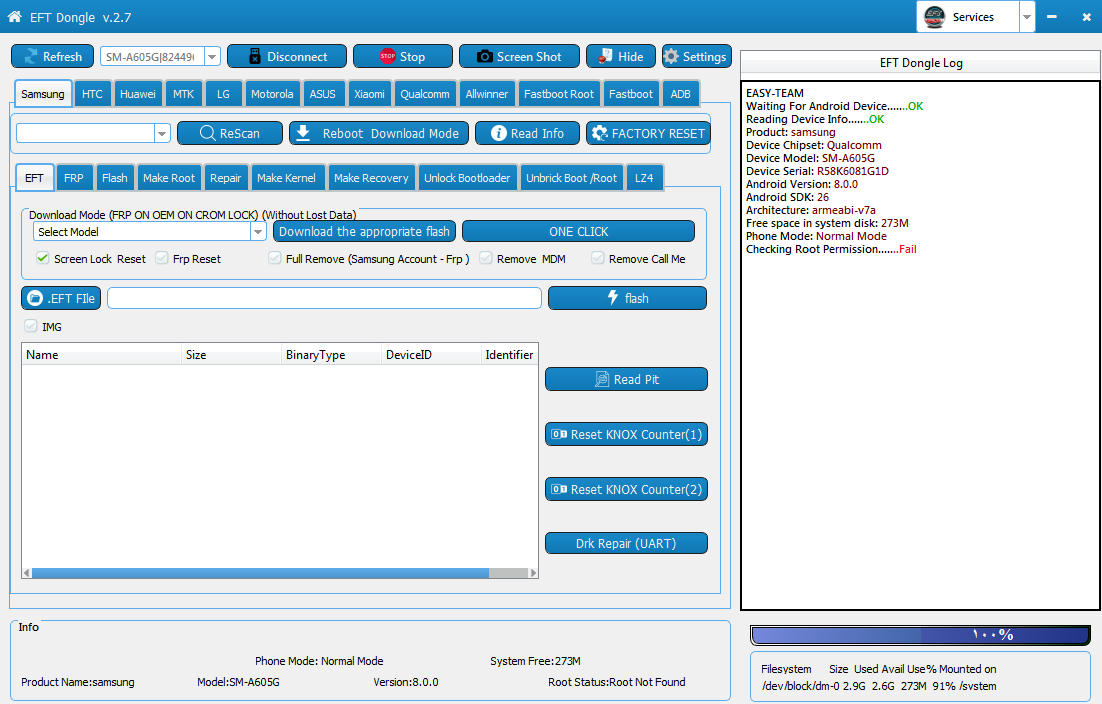This screenshot has height=704, width=1102.
Task: Switch to the MTK tab
Action: 183,93
